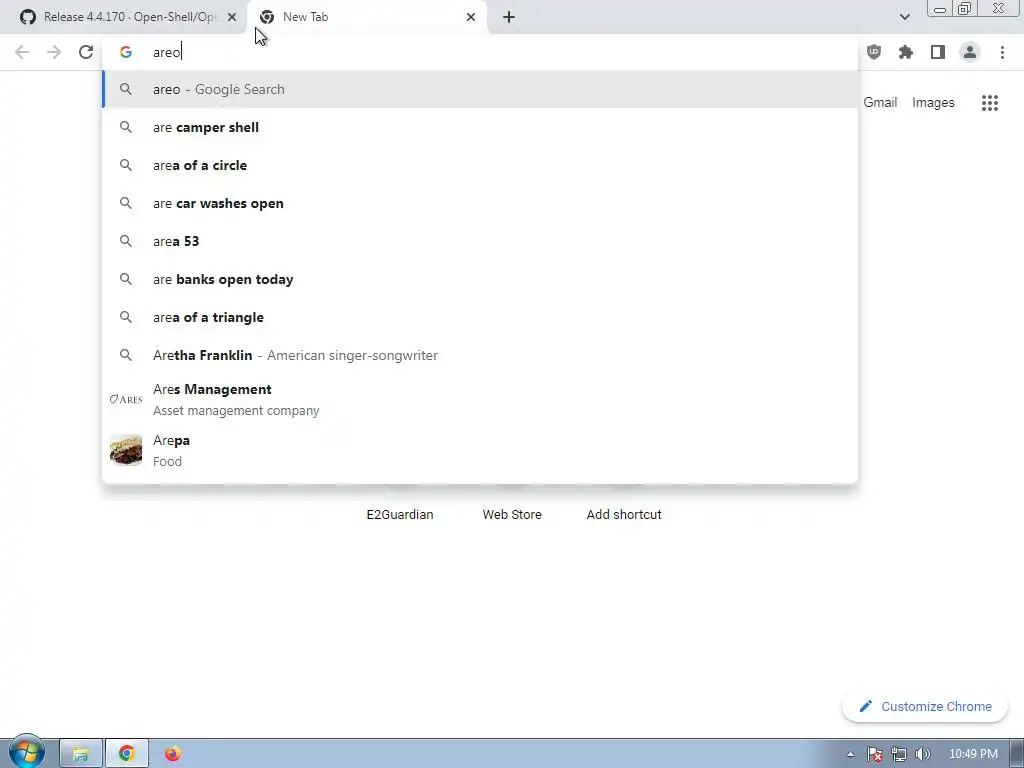Open the Web Store shortcut

click(512, 515)
